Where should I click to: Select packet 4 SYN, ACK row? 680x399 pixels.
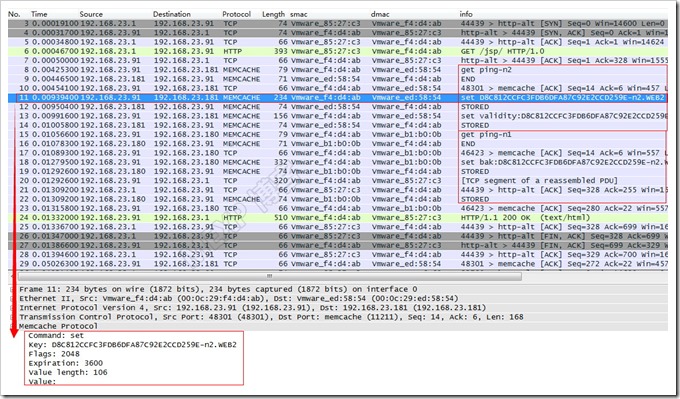(338, 33)
